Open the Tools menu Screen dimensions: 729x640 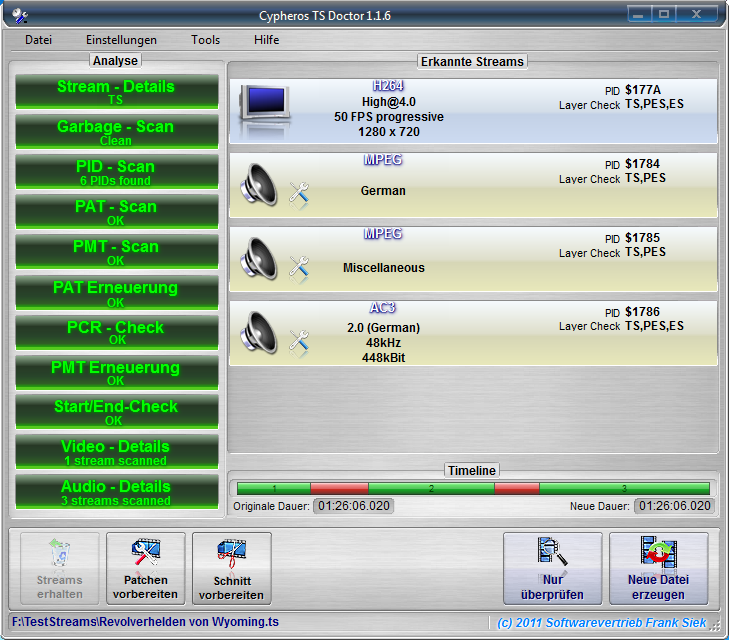(x=205, y=40)
